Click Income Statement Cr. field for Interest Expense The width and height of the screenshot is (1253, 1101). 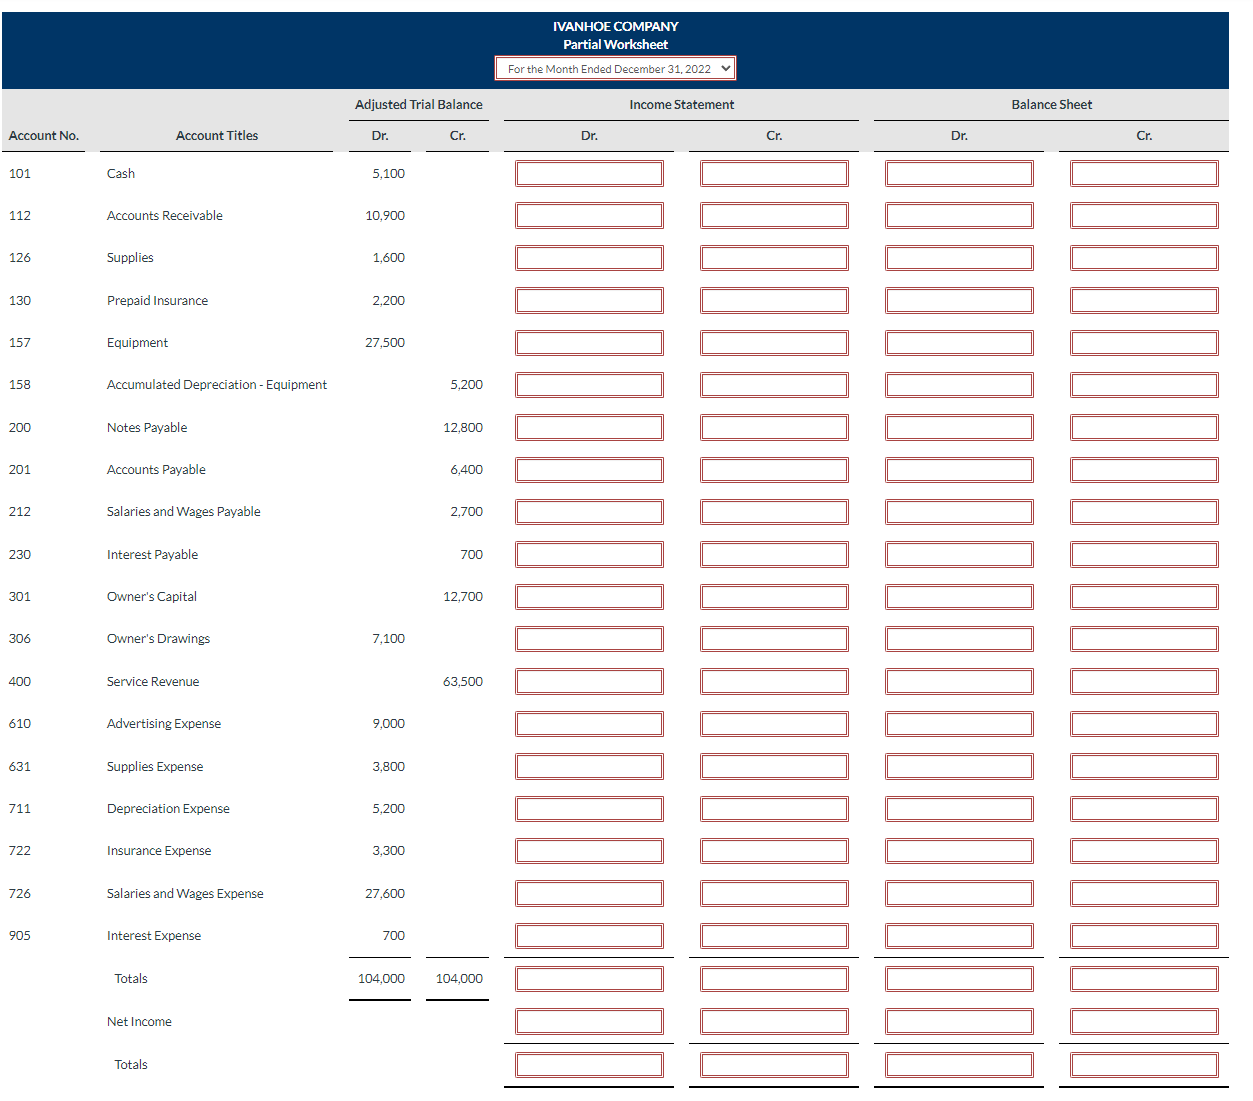(x=774, y=936)
